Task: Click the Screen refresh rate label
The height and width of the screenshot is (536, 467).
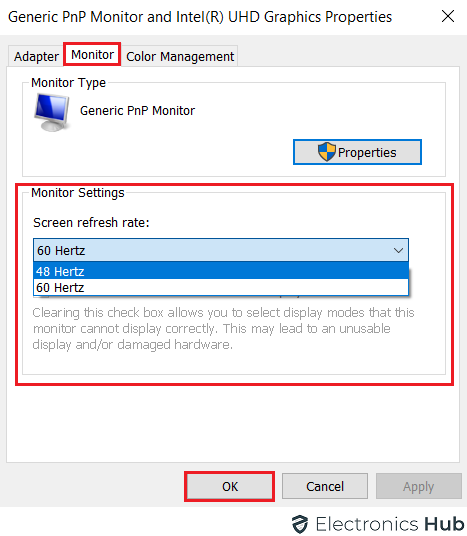Action: point(91,223)
